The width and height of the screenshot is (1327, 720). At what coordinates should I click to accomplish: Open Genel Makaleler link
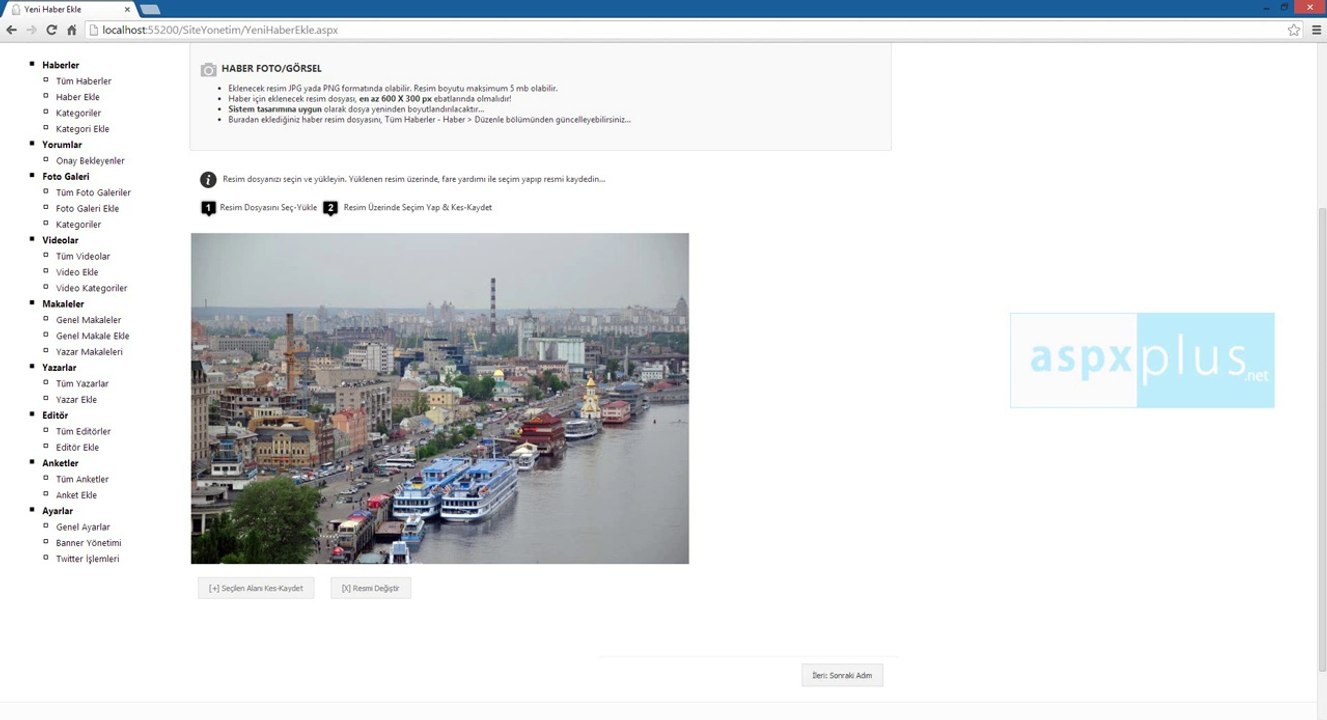tap(88, 320)
